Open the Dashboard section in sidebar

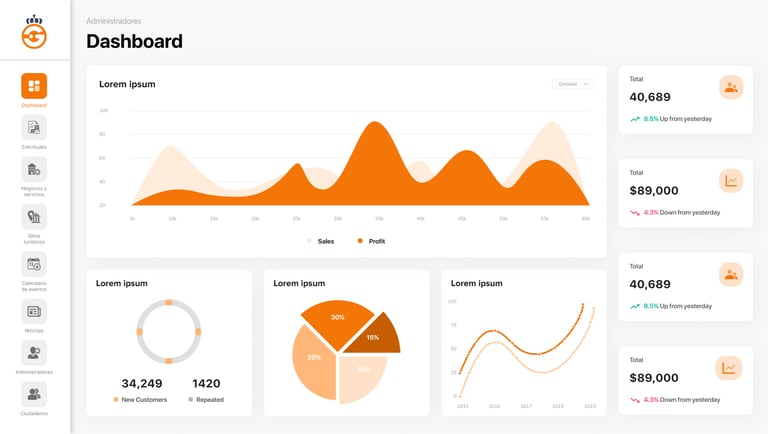[34, 86]
